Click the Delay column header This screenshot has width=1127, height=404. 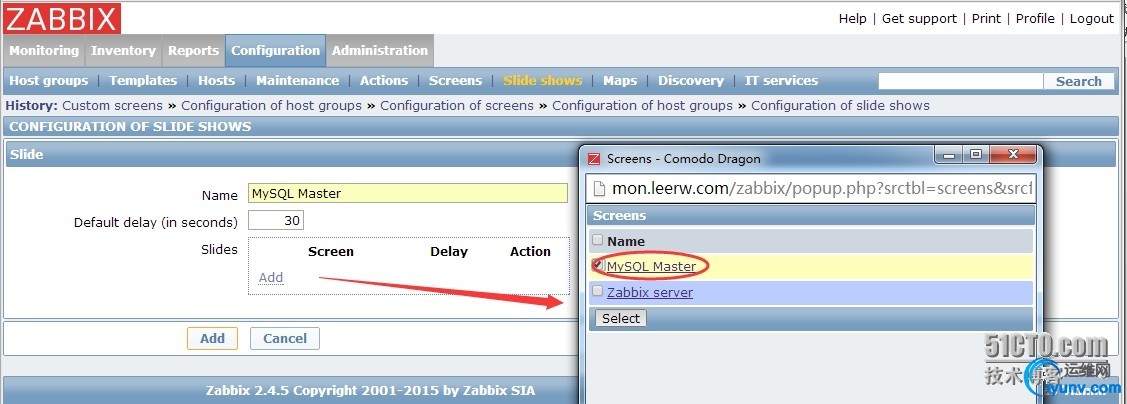pos(448,252)
